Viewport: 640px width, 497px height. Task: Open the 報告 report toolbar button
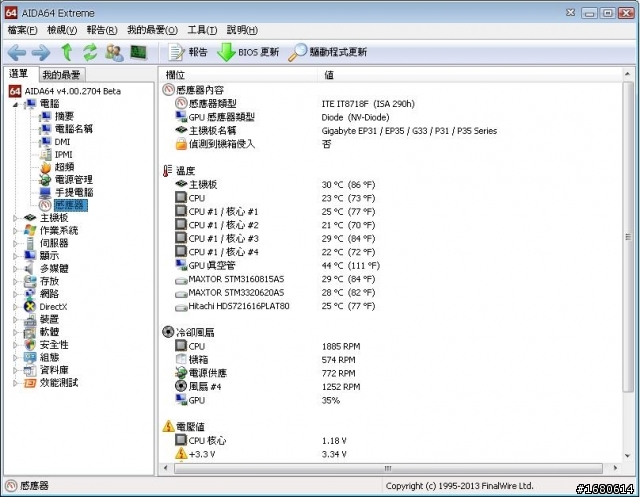(188, 52)
